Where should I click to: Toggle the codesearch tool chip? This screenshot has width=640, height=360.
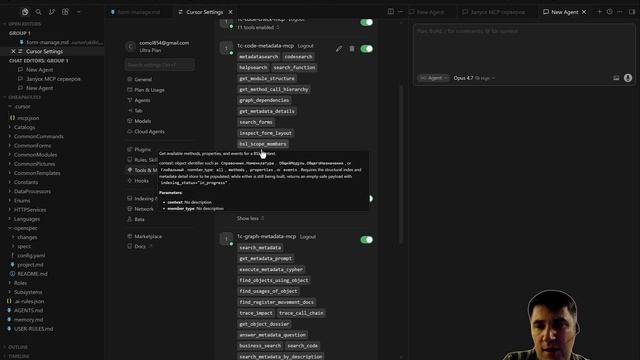pos(298,57)
